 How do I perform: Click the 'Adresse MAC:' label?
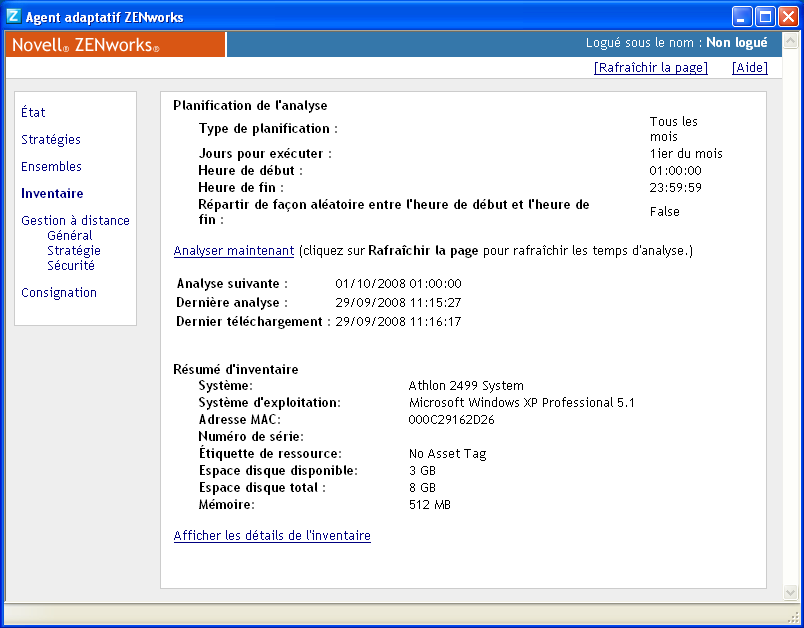[x=240, y=419]
